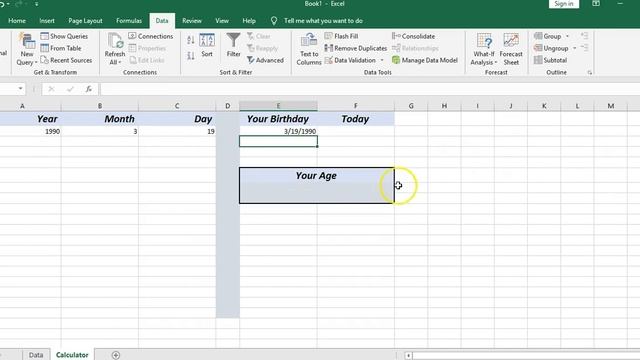Image resolution: width=640 pixels, height=360 pixels.
Task: Click Tell me what you want to do
Action: pyautogui.click(x=323, y=20)
